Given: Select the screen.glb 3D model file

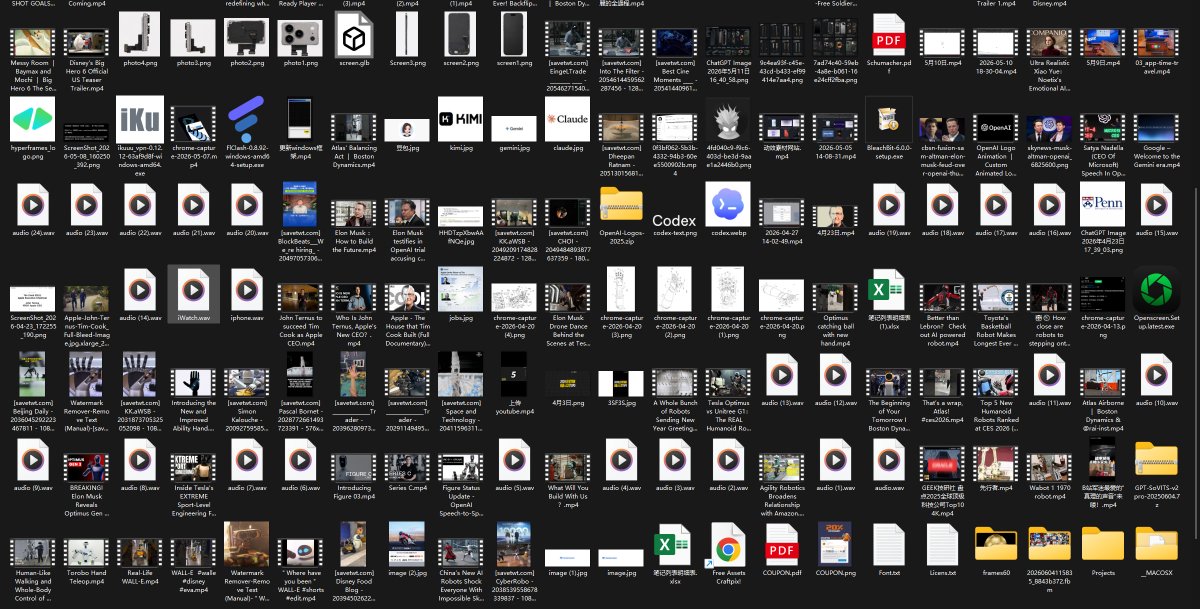Looking at the screenshot, I should [x=354, y=35].
